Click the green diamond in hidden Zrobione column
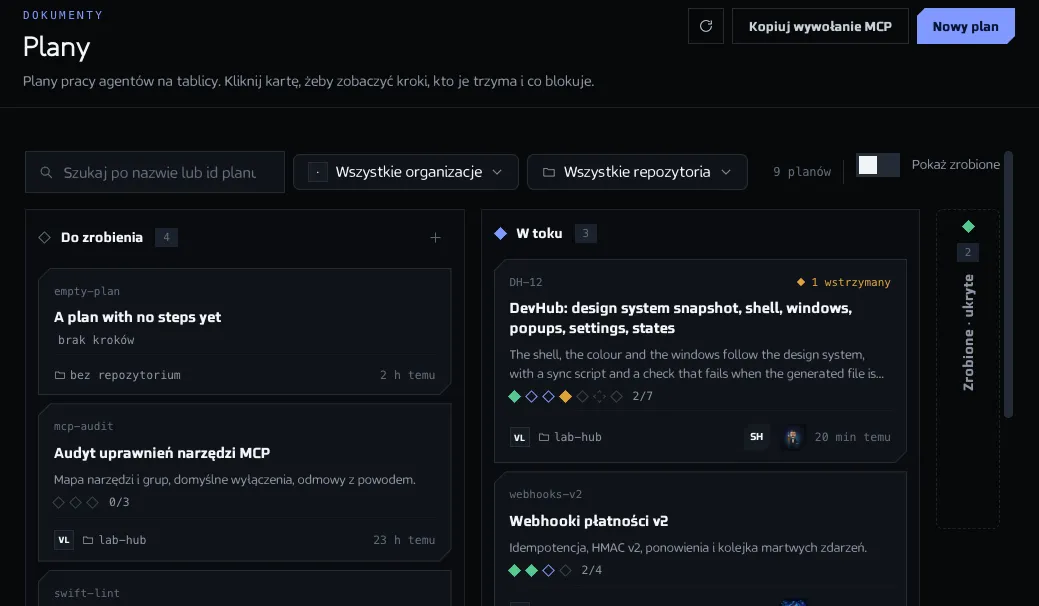 [x=968, y=227]
